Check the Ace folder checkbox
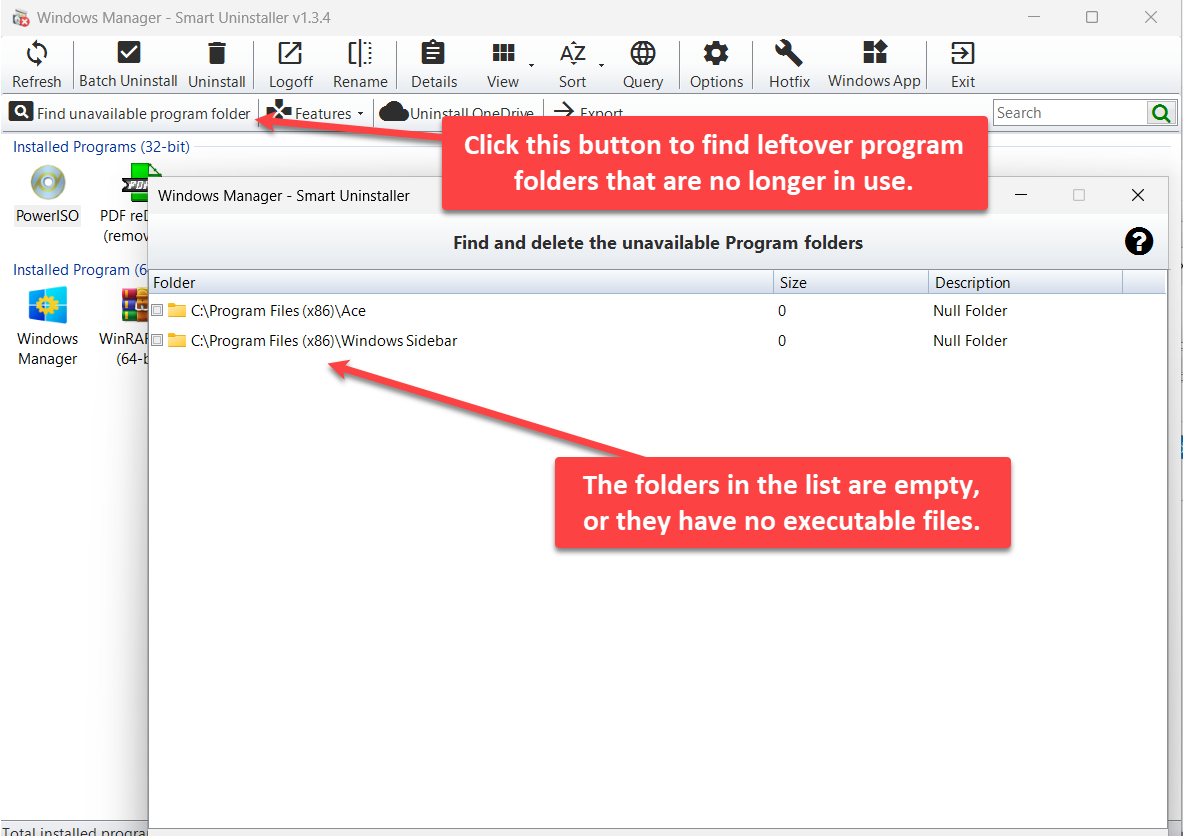This screenshot has height=836, width=1183. coord(157,310)
